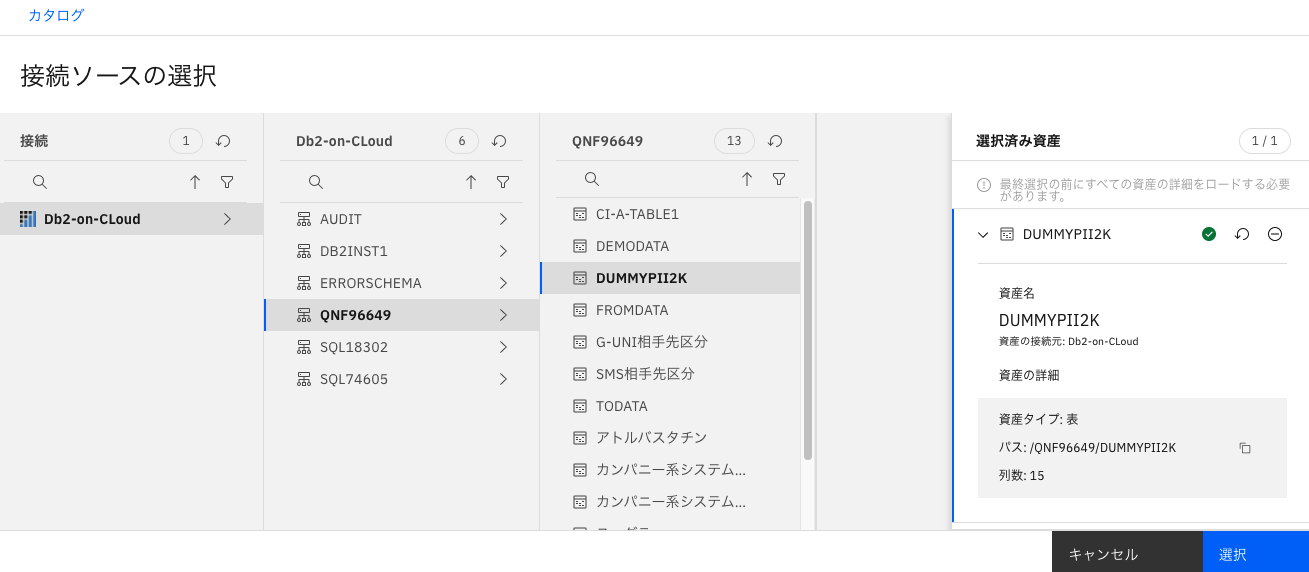The height and width of the screenshot is (572, 1309).
Task: Sort the QNF96649 table list
Action: (x=747, y=179)
